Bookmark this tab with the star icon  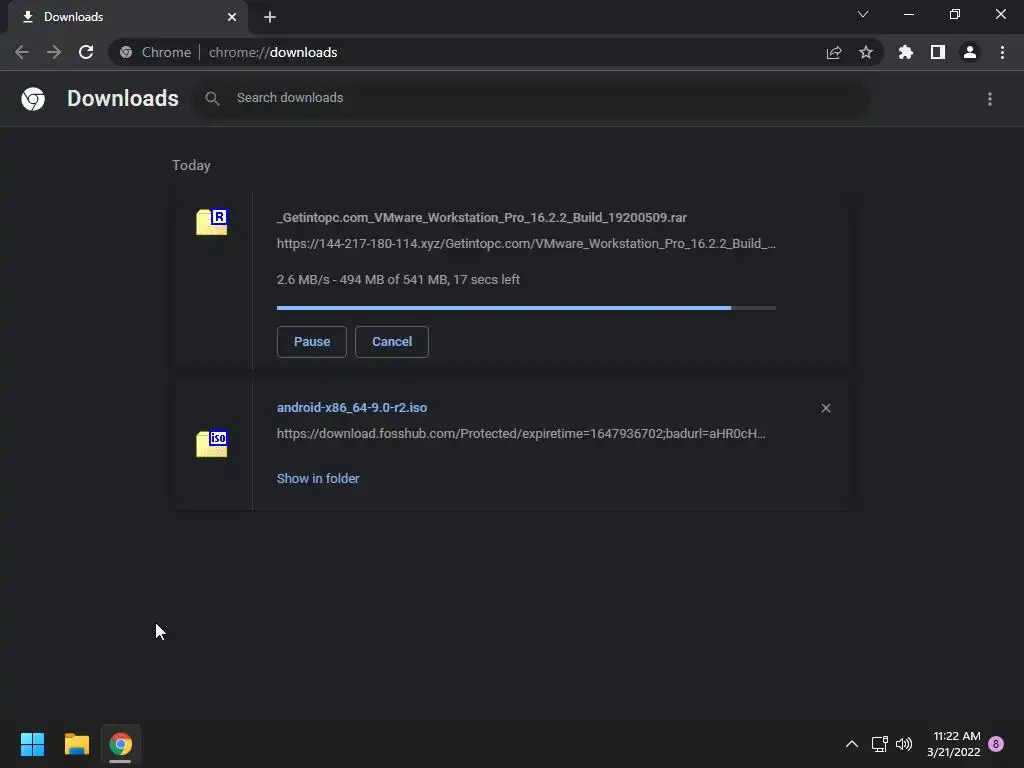(866, 52)
